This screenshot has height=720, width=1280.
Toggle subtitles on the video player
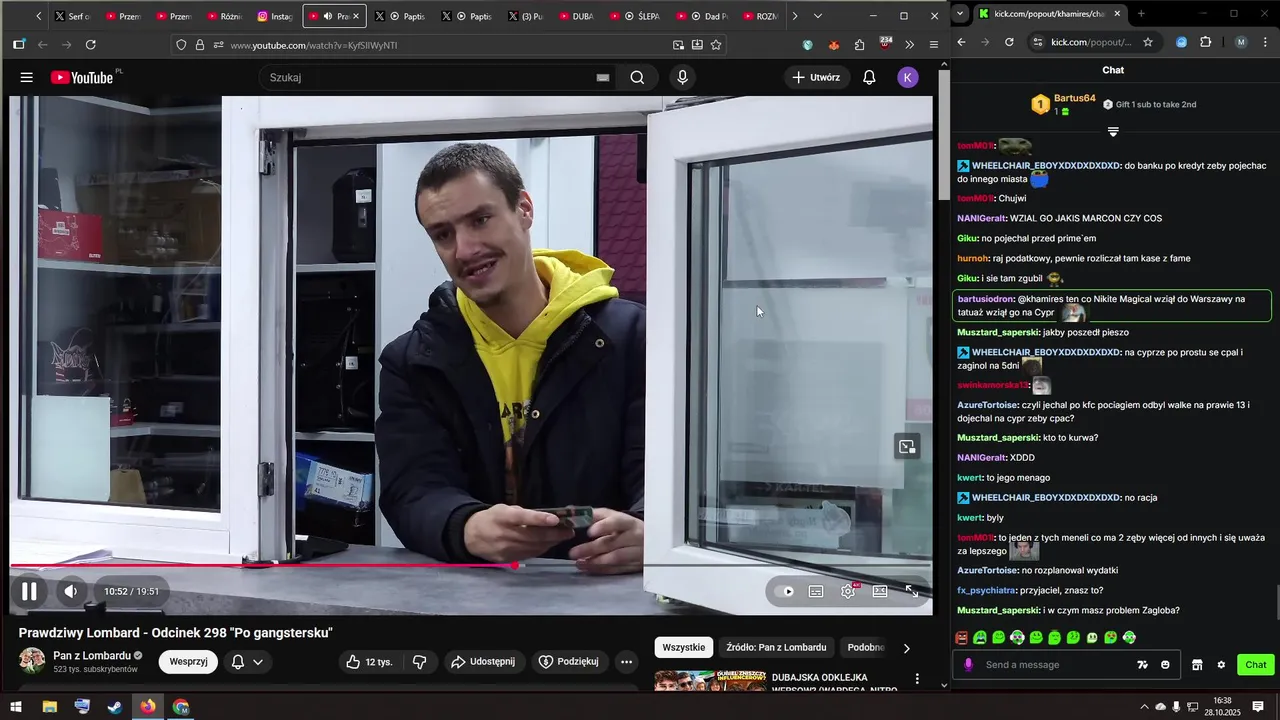point(816,591)
